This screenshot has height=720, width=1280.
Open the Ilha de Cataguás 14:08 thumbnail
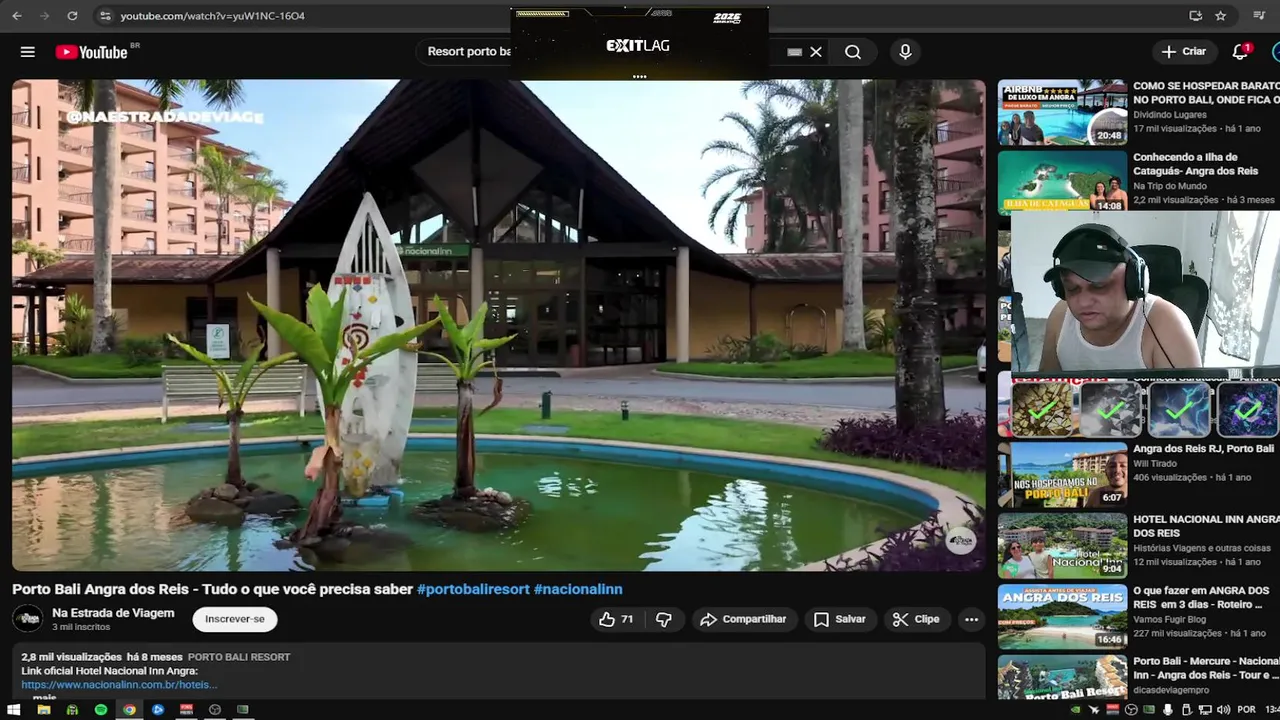1062,182
